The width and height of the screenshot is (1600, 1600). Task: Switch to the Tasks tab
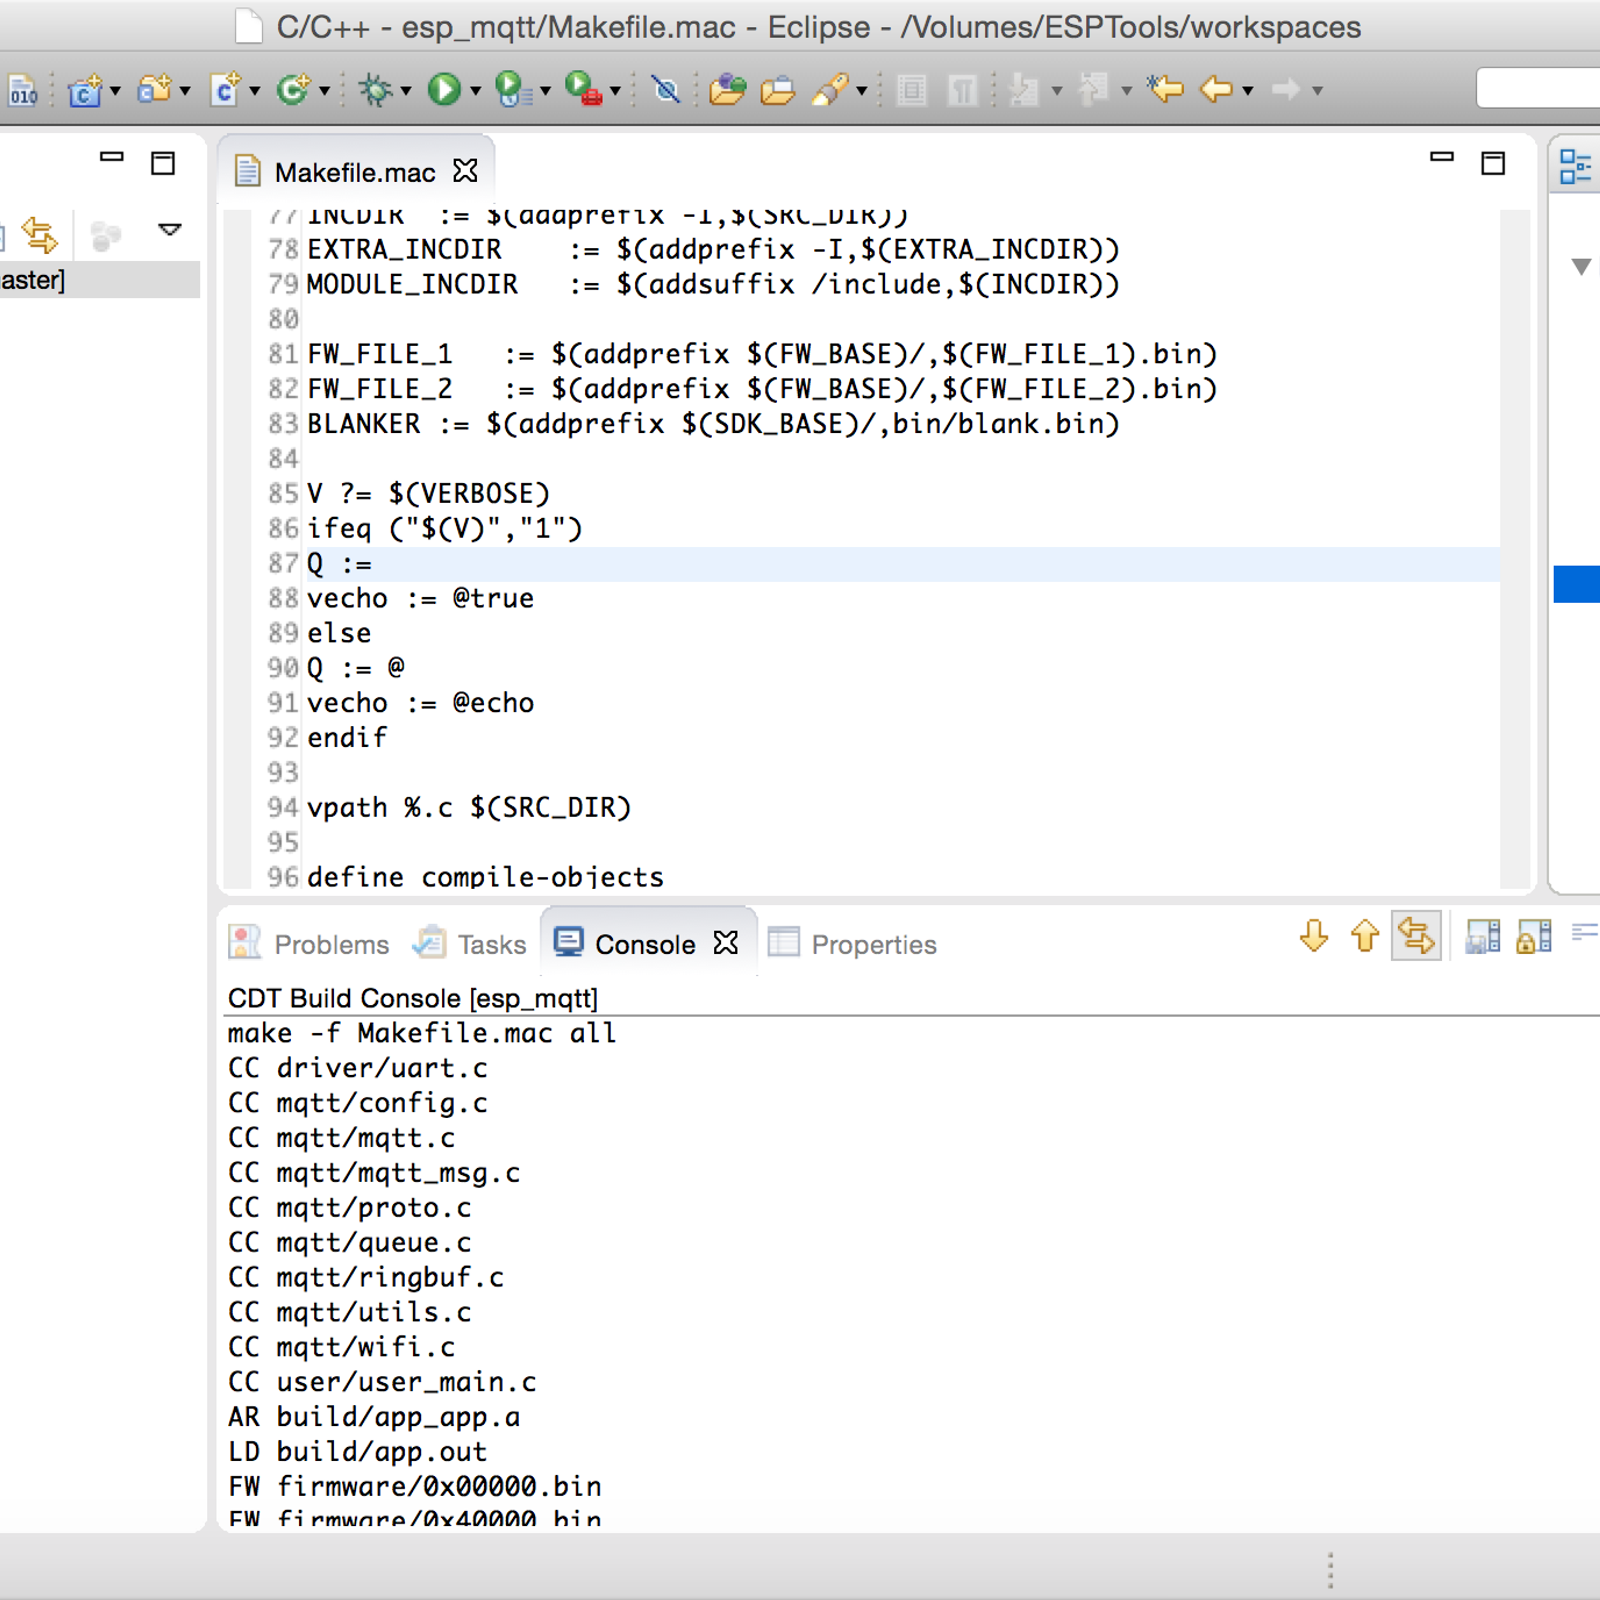point(470,943)
